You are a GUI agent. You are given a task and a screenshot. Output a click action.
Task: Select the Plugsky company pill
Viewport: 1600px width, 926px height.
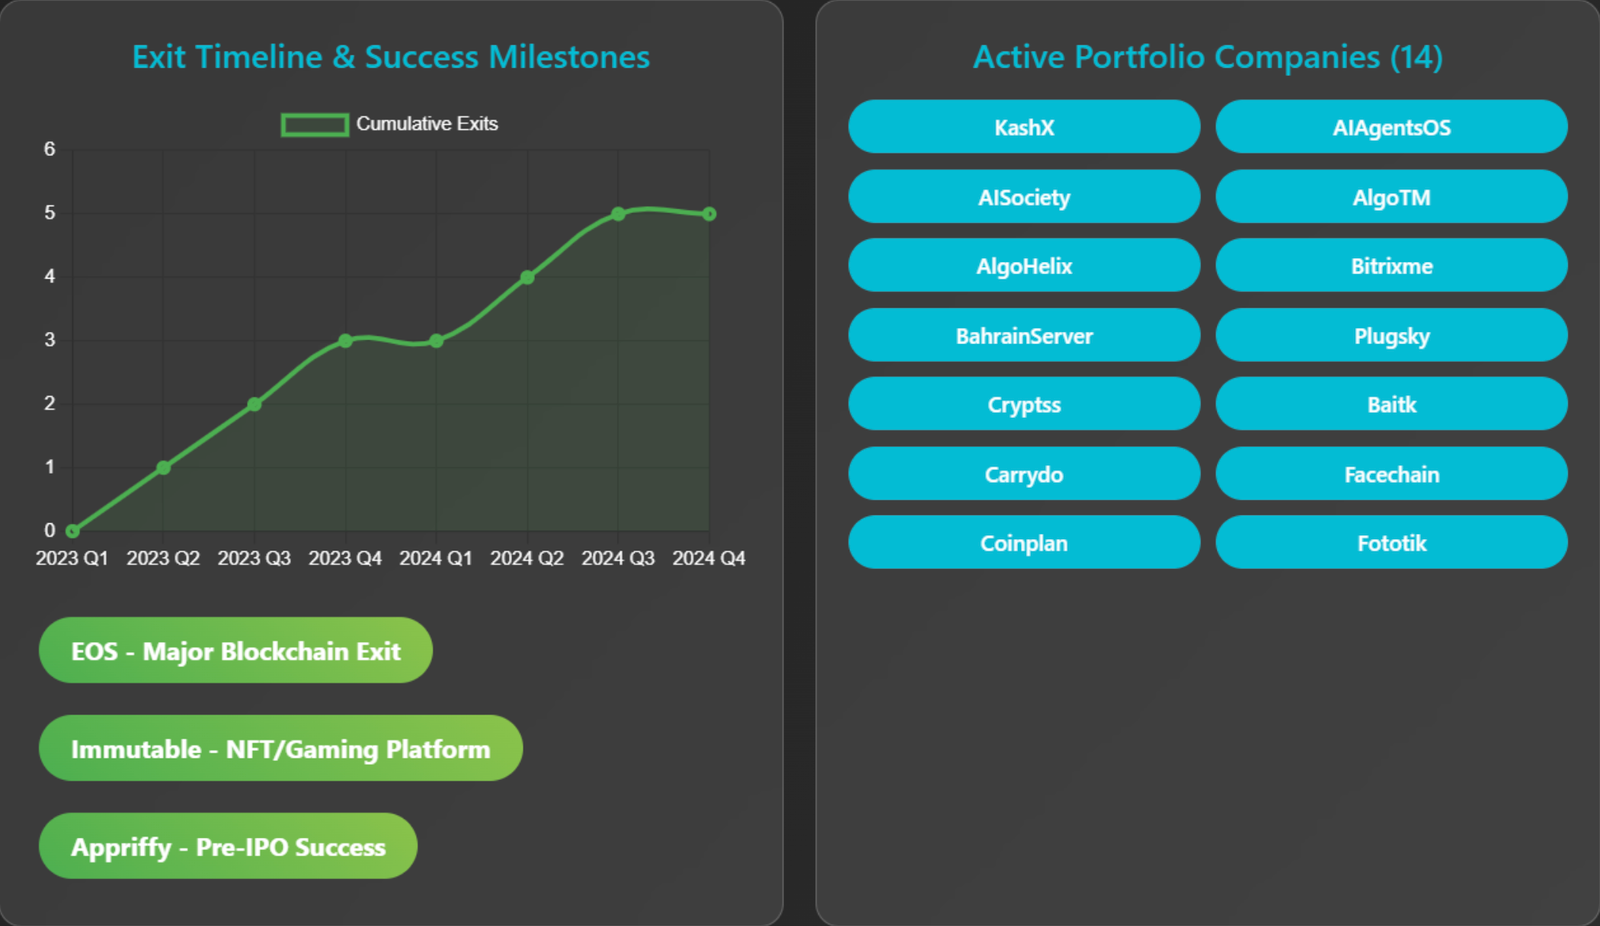(x=1391, y=336)
